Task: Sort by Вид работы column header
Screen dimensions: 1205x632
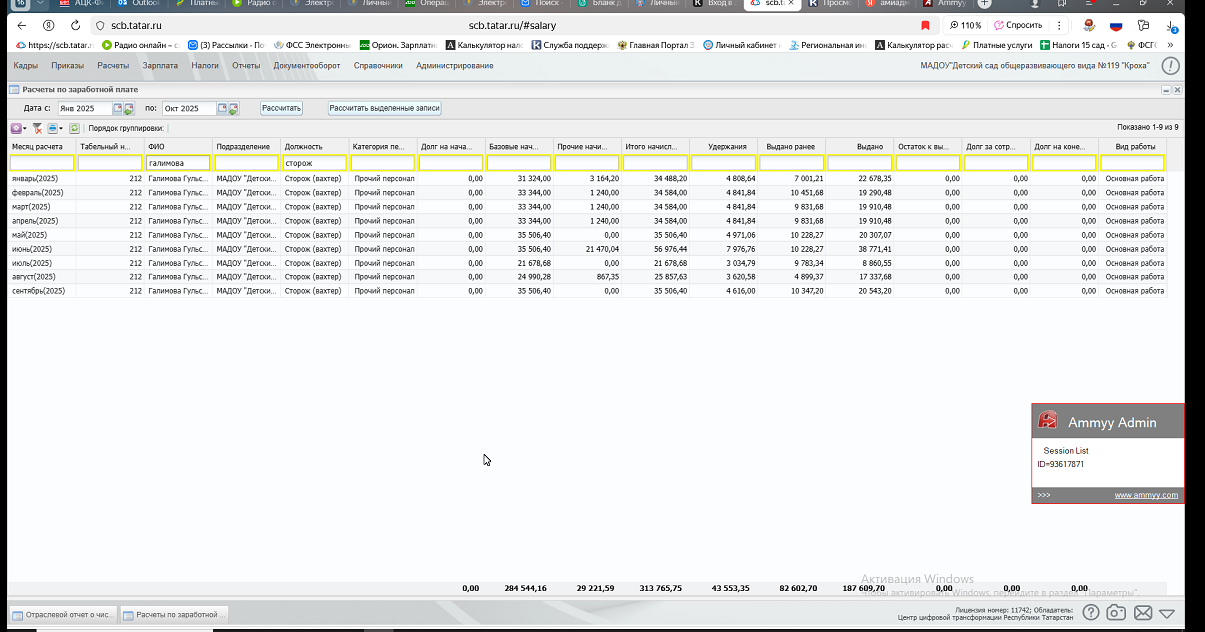Action: [1132, 146]
